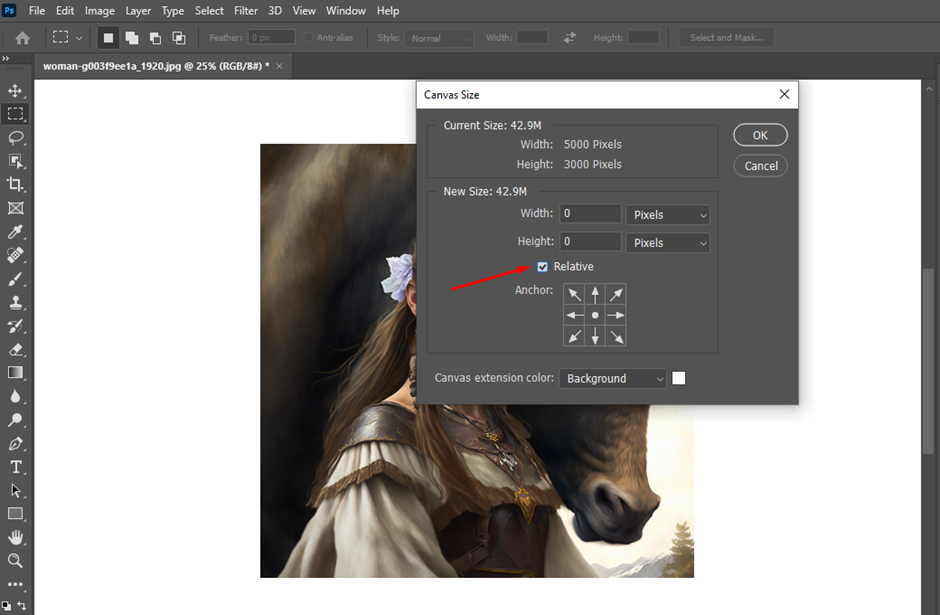The image size is (940, 615).
Task: Open the Image menu
Action: 100,11
